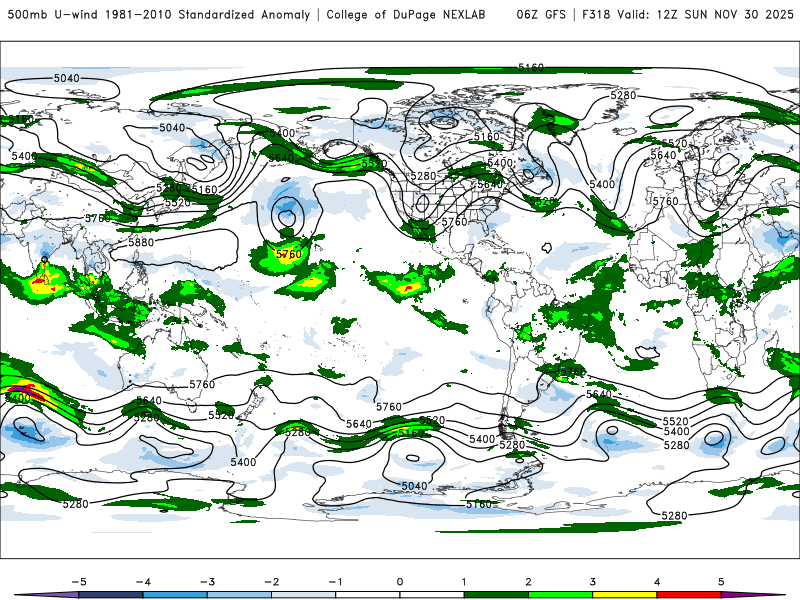Click the '-3' color bar tick label
The image size is (800, 600).
[207, 582]
